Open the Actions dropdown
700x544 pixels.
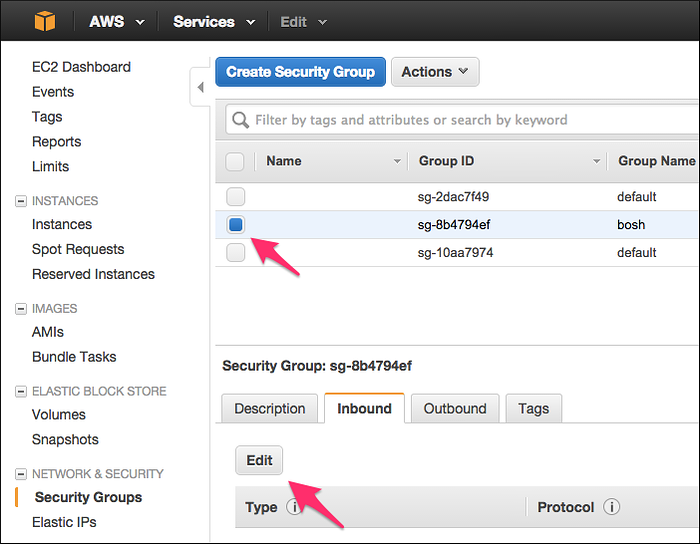(x=435, y=72)
